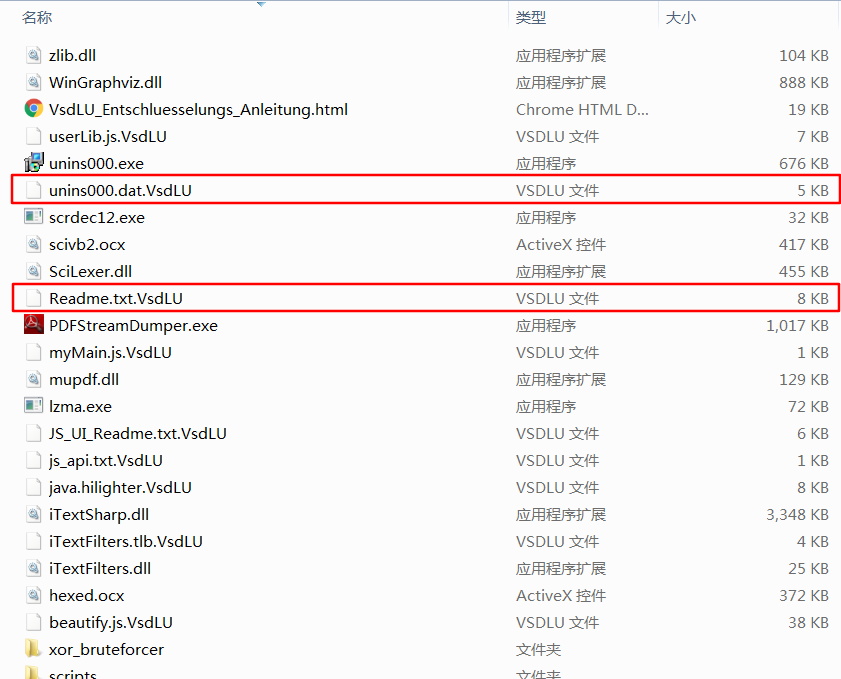Click the 888 KB size value
Screen dimensions: 841x679
804,82
